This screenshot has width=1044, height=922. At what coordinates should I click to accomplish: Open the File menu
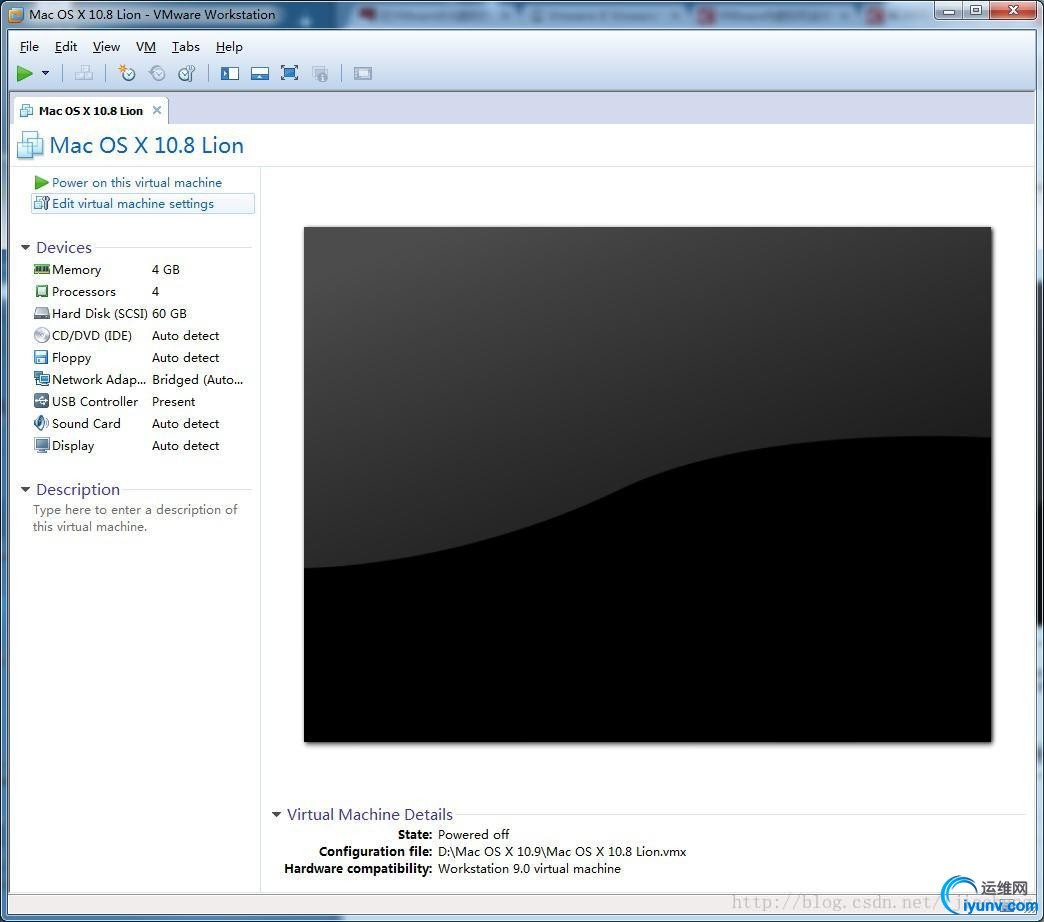tap(29, 47)
